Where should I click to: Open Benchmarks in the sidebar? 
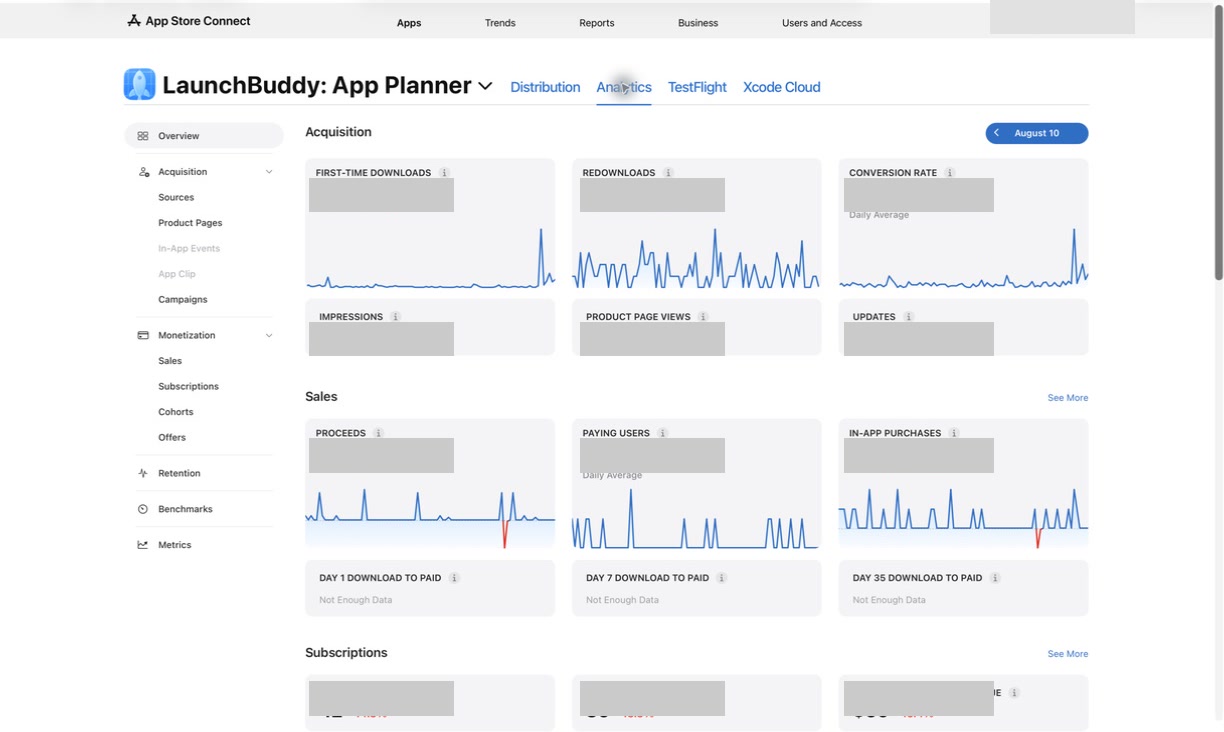click(x=185, y=510)
